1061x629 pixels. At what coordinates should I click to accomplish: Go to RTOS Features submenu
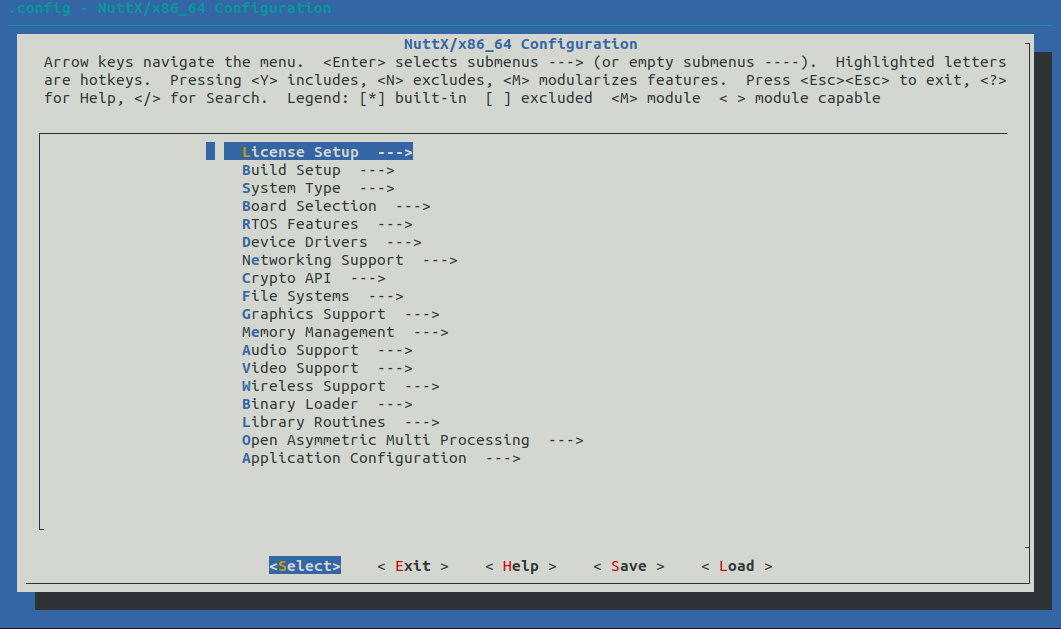[x=327, y=225]
